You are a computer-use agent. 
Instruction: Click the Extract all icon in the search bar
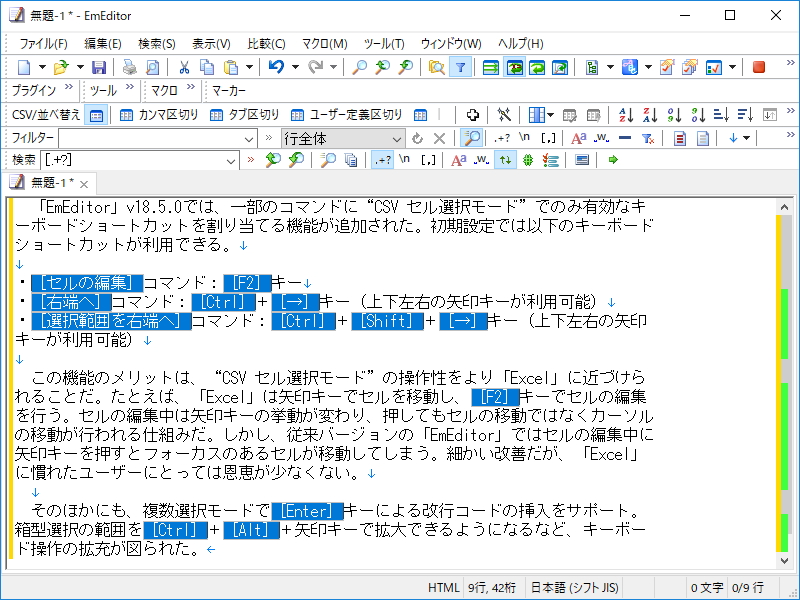pyautogui.click(x=351, y=160)
